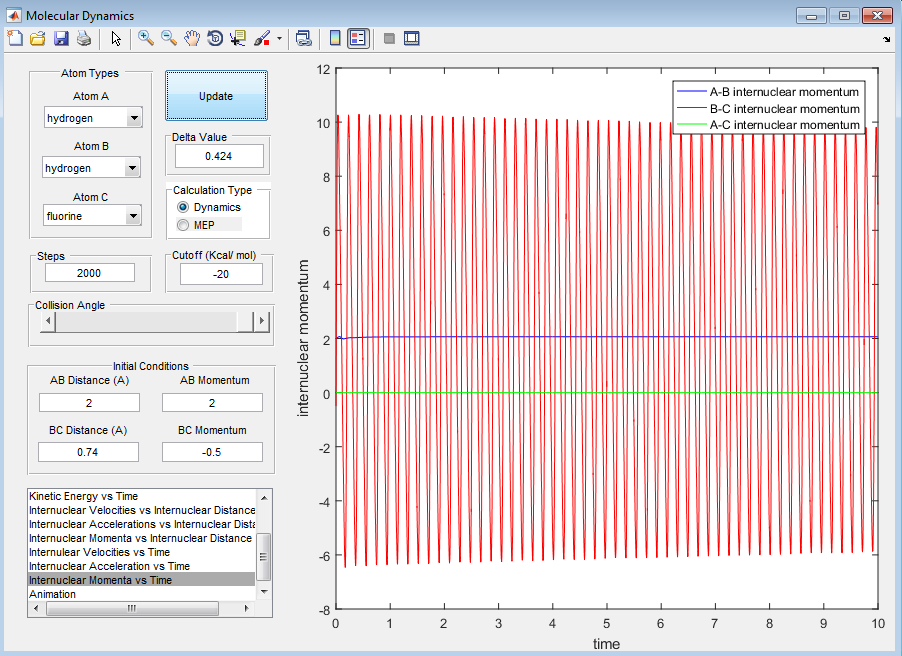The width and height of the screenshot is (902, 656).
Task: Click the Print Figure icon
Action: [x=84, y=39]
